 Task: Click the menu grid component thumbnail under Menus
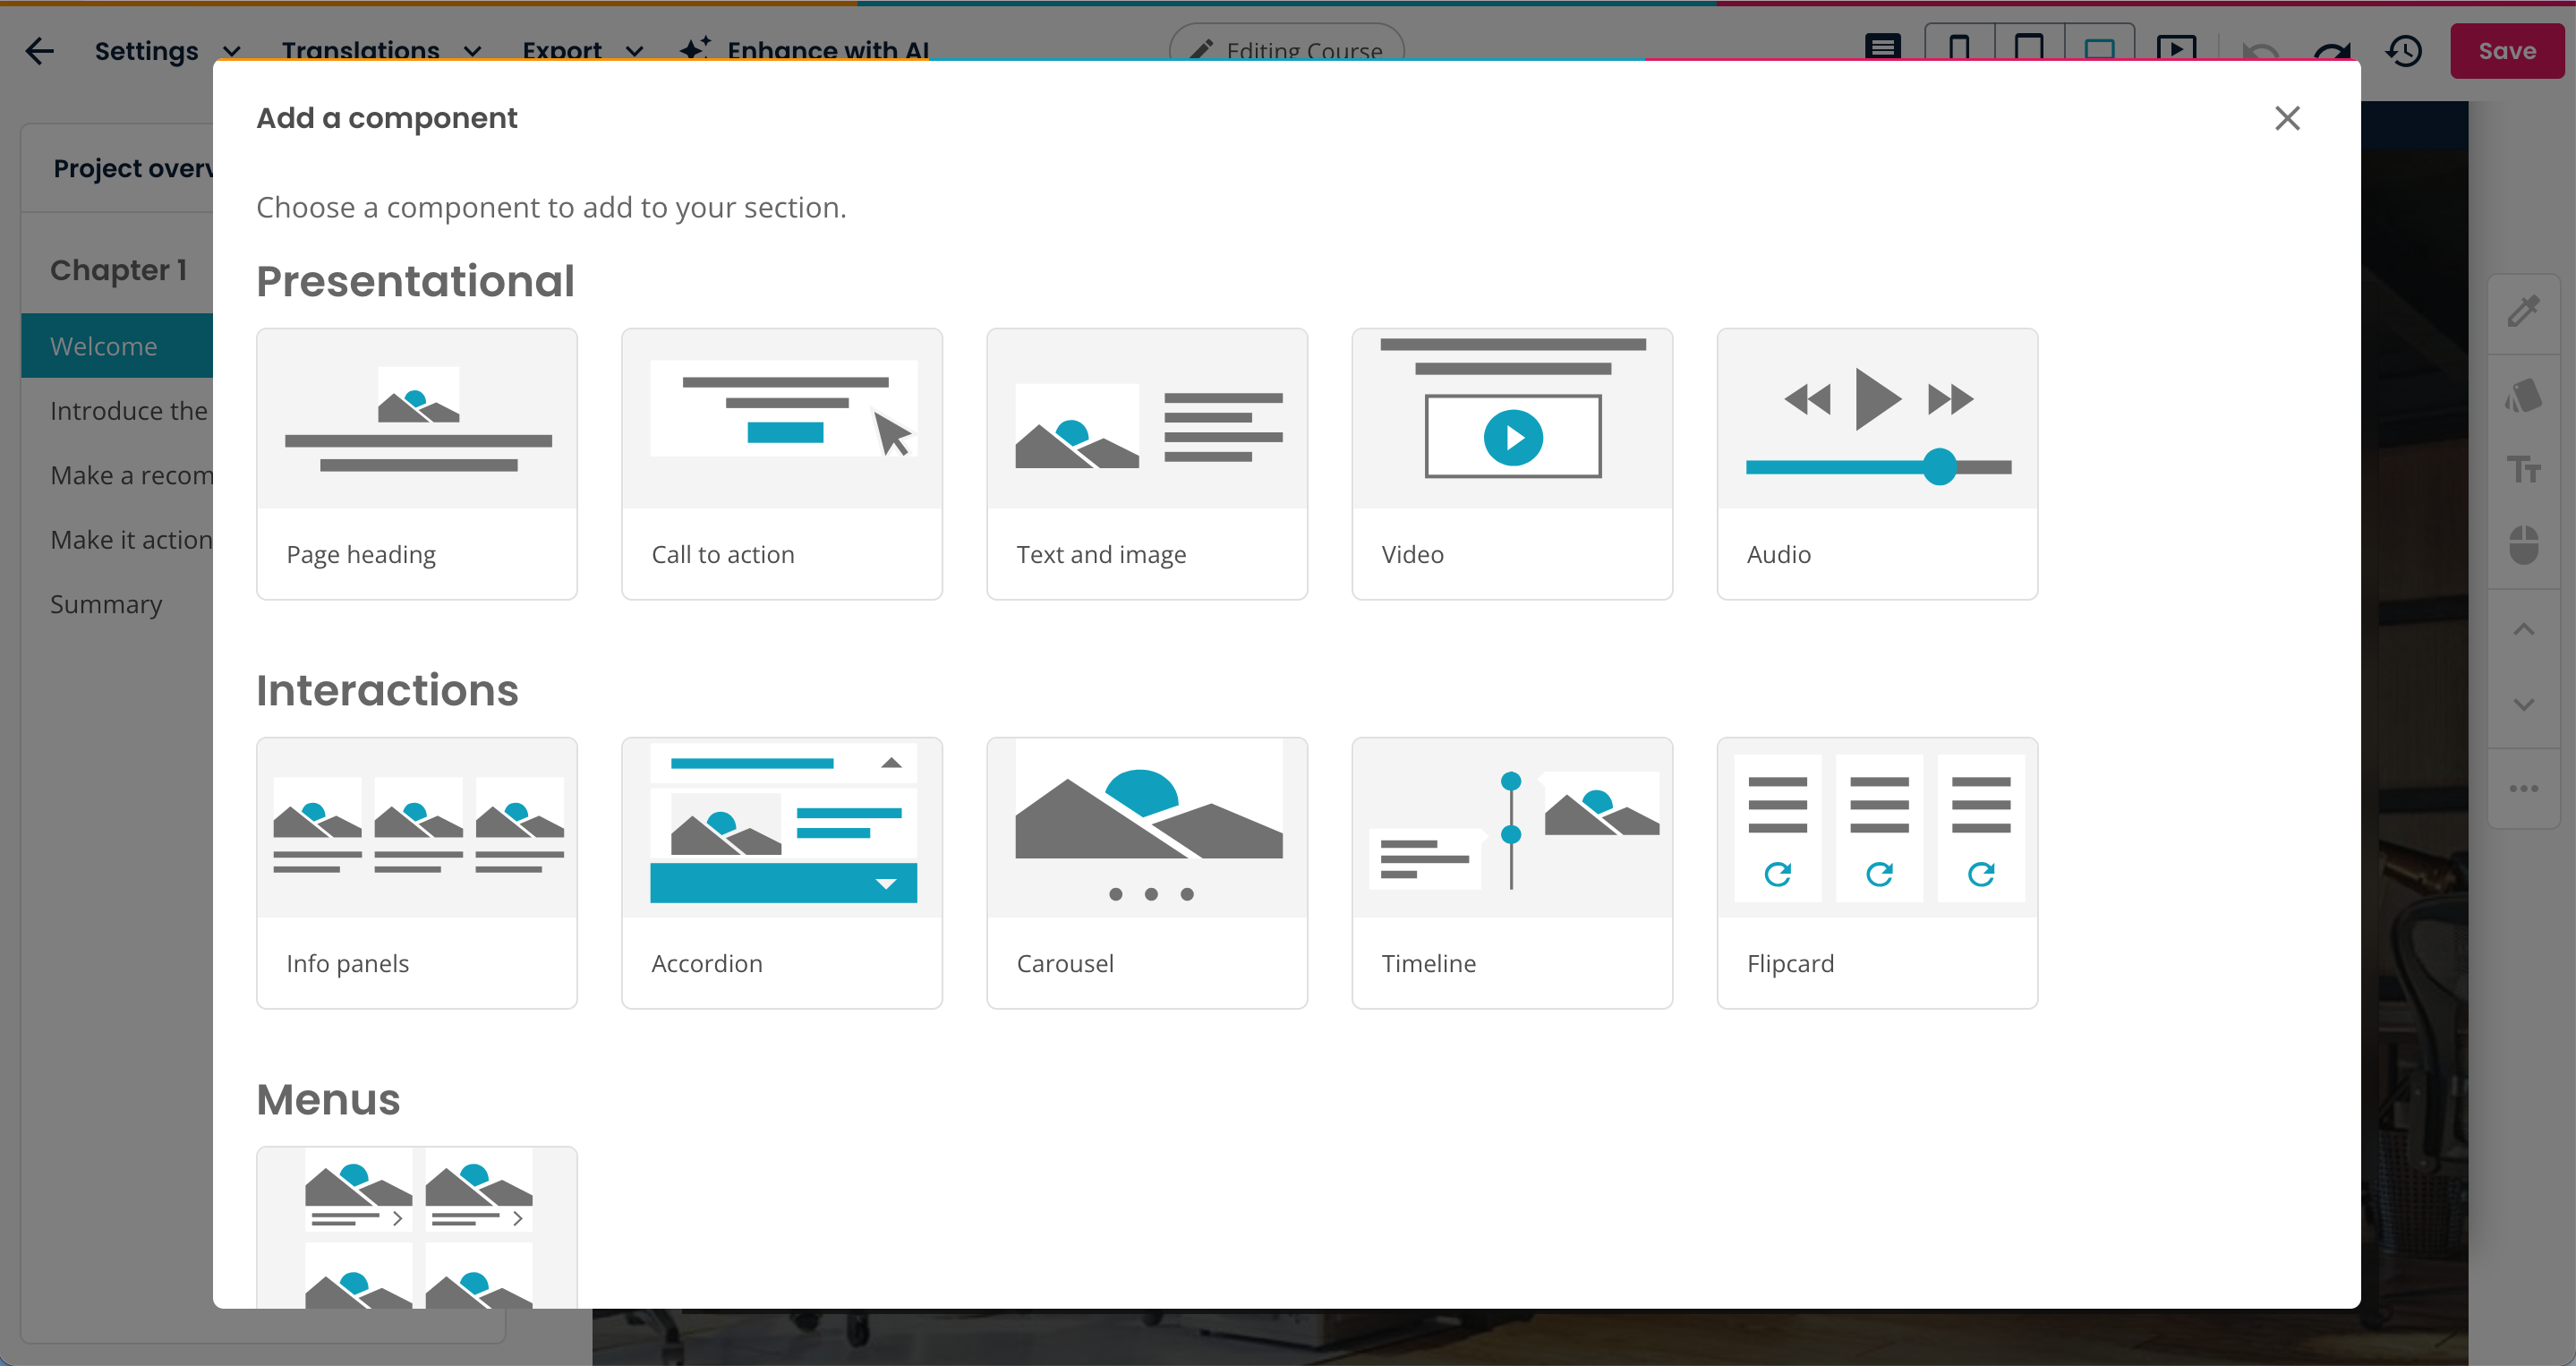(x=417, y=1227)
